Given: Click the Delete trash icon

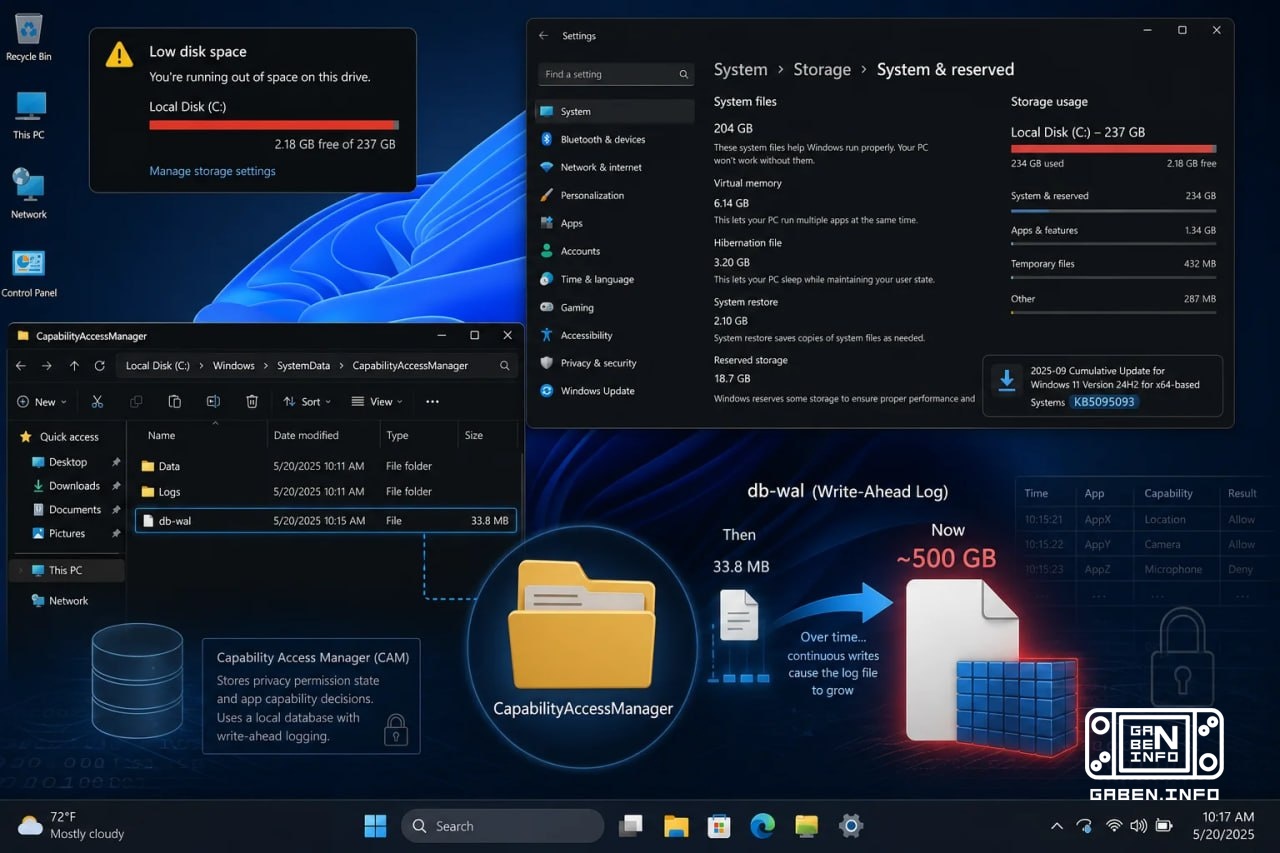Looking at the screenshot, I should pyautogui.click(x=252, y=402).
